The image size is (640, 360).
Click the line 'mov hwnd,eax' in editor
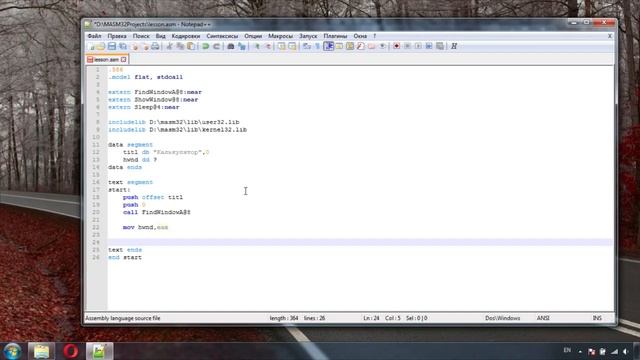pos(145,227)
